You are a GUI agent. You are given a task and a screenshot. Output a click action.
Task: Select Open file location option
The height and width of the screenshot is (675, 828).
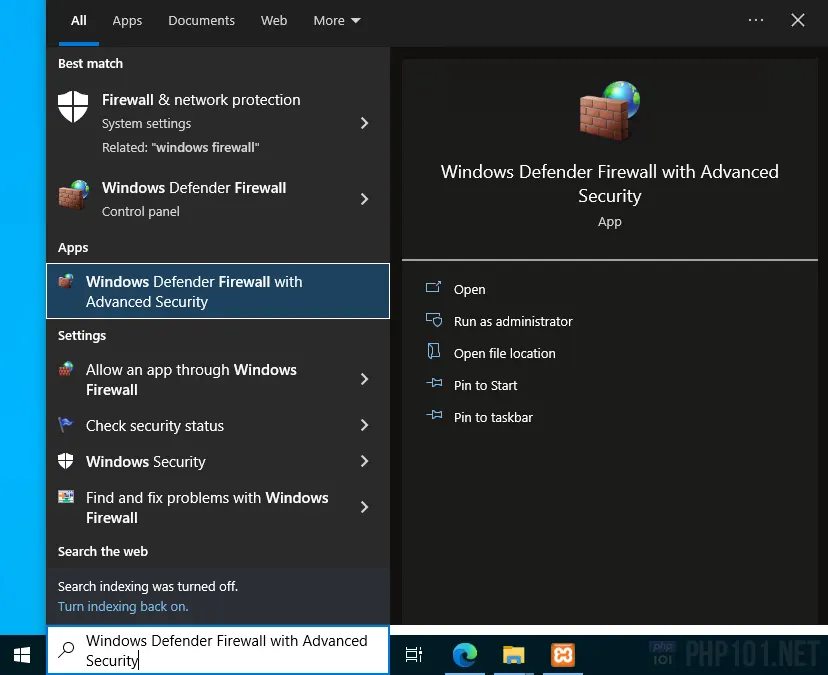coord(504,353)
